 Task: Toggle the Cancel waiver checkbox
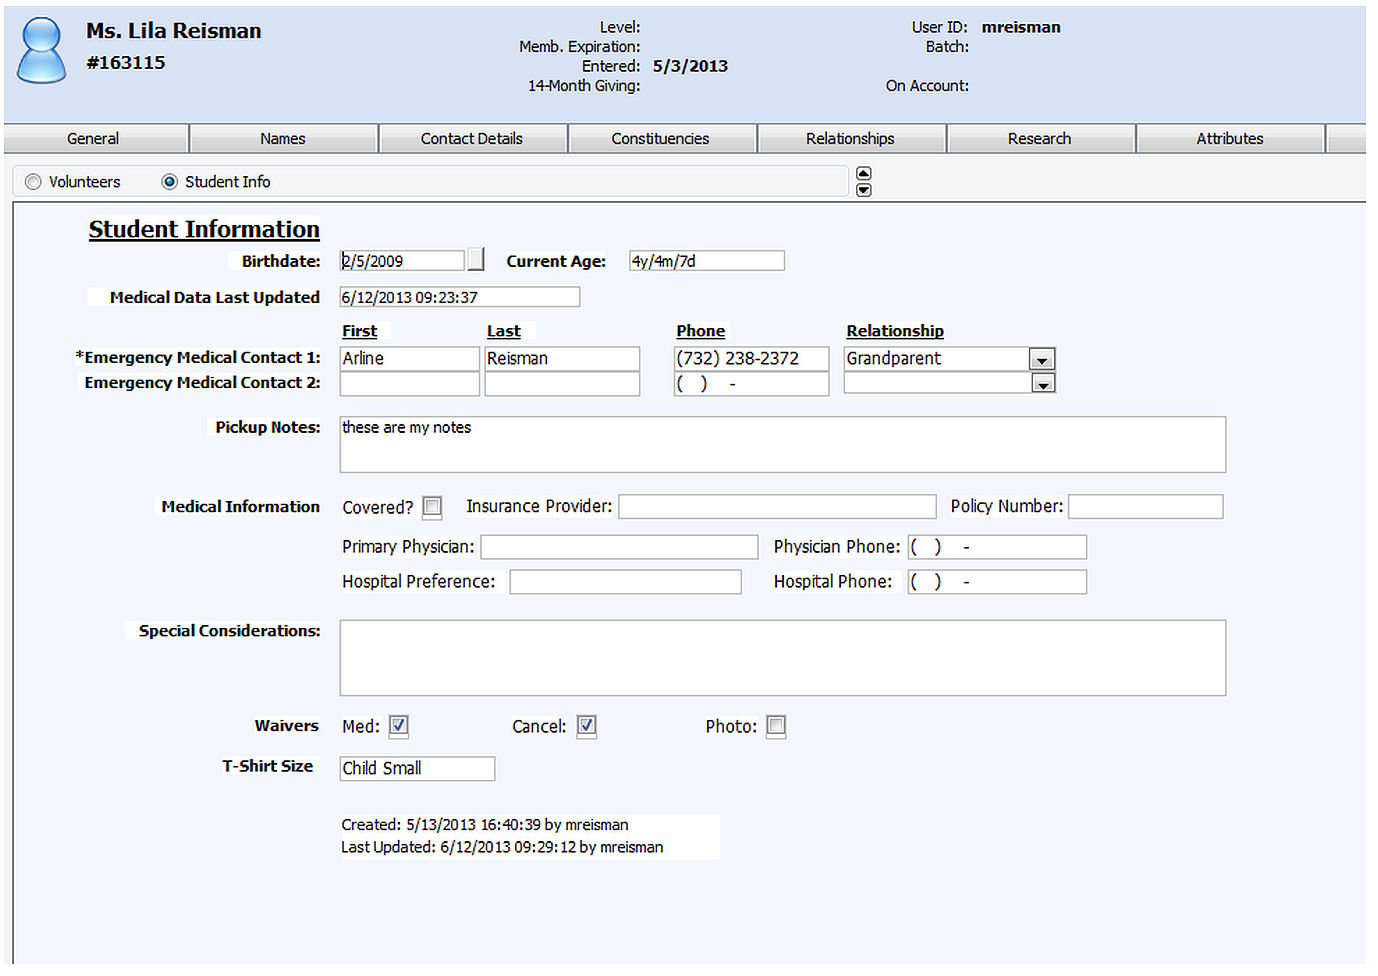[587, 726]
